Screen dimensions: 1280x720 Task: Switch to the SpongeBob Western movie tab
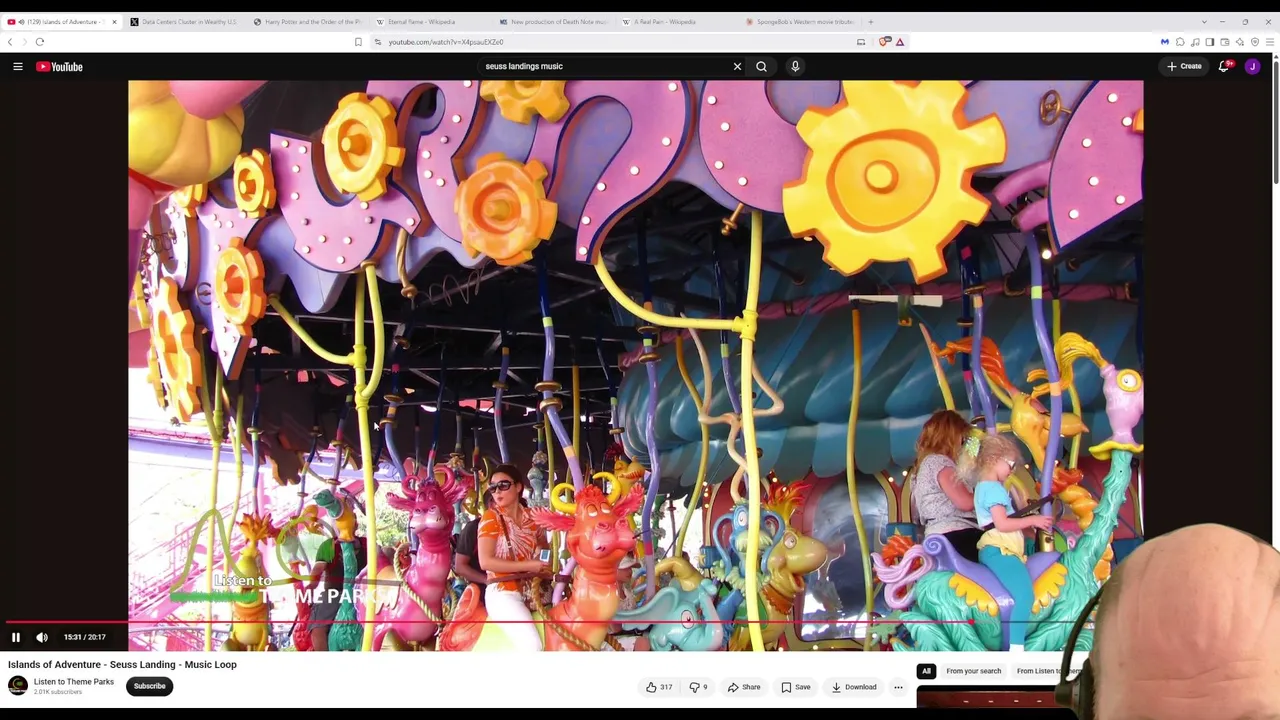coord(800,22)
